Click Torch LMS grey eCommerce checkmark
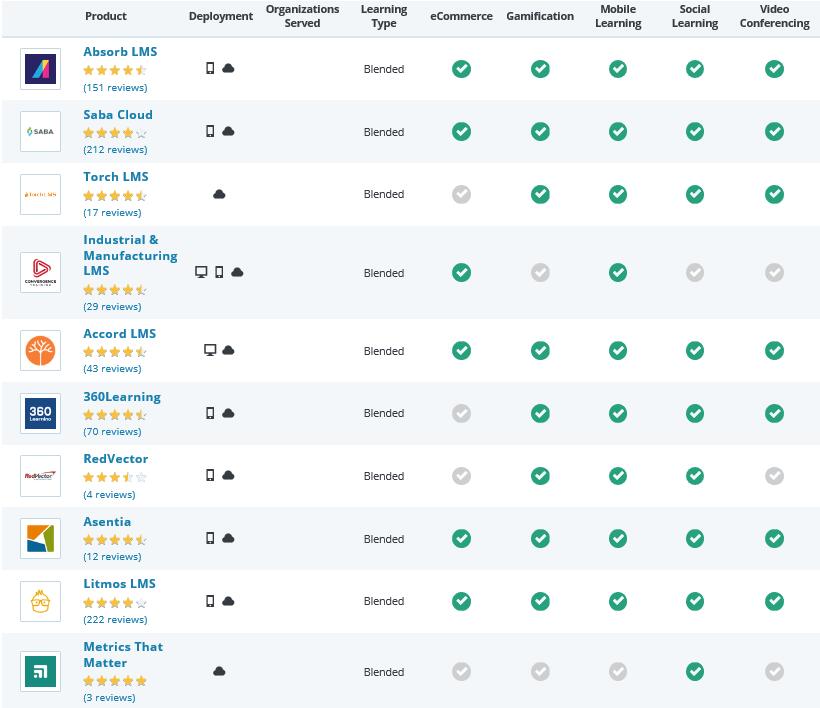The height and width of the screenshot is (708, 820). pyautogui.click(x=461, y=194)
